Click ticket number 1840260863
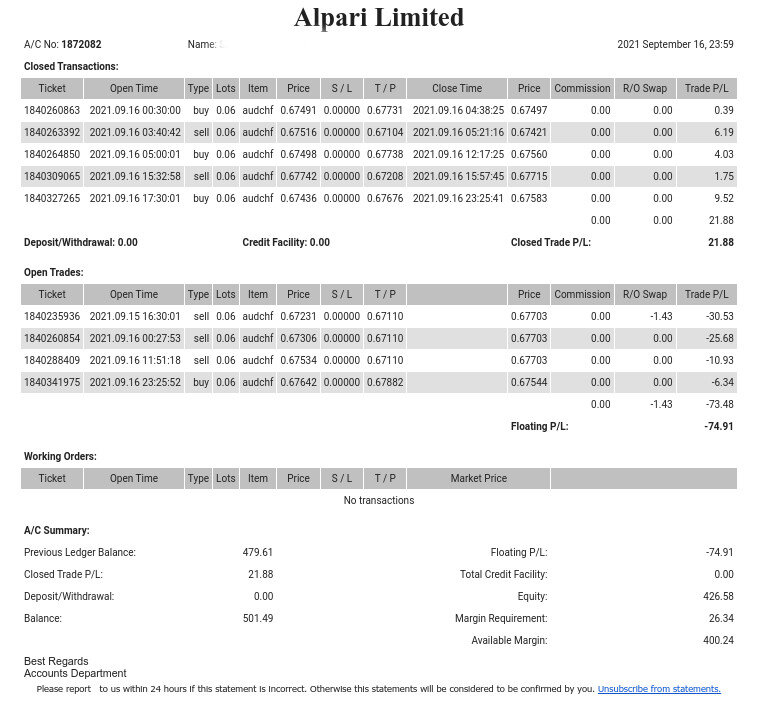The width and height of the screenshot is (775, 719). [52, 110]
